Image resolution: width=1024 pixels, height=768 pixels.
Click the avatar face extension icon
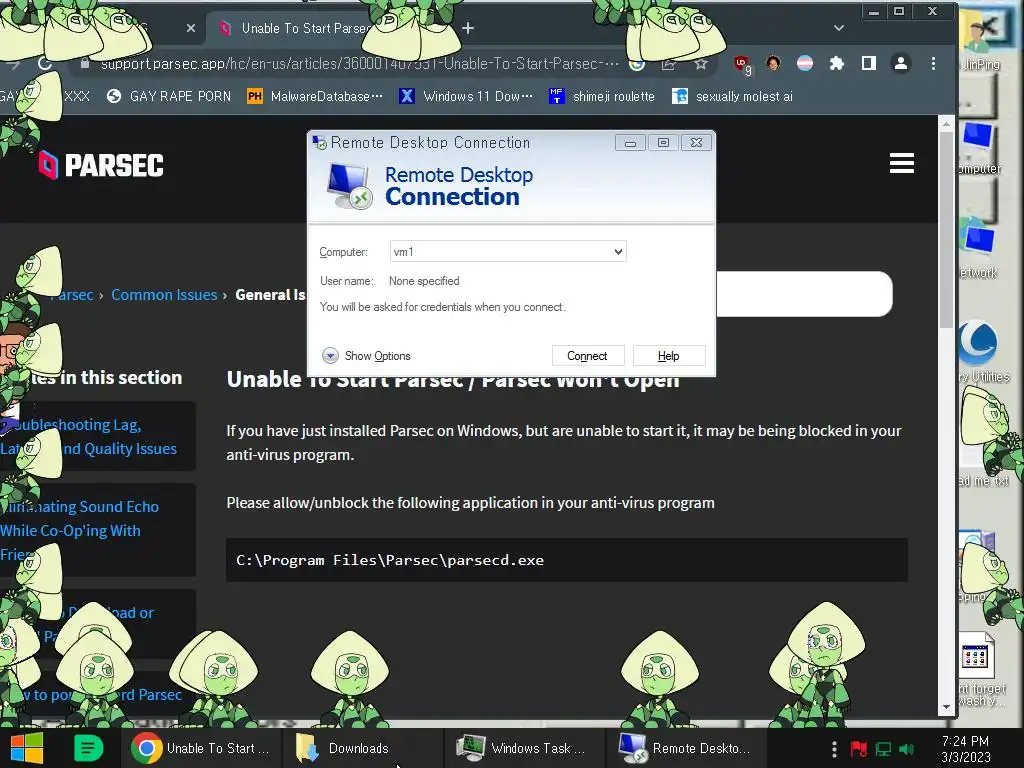pyautogui.click(x=773, y=63)
